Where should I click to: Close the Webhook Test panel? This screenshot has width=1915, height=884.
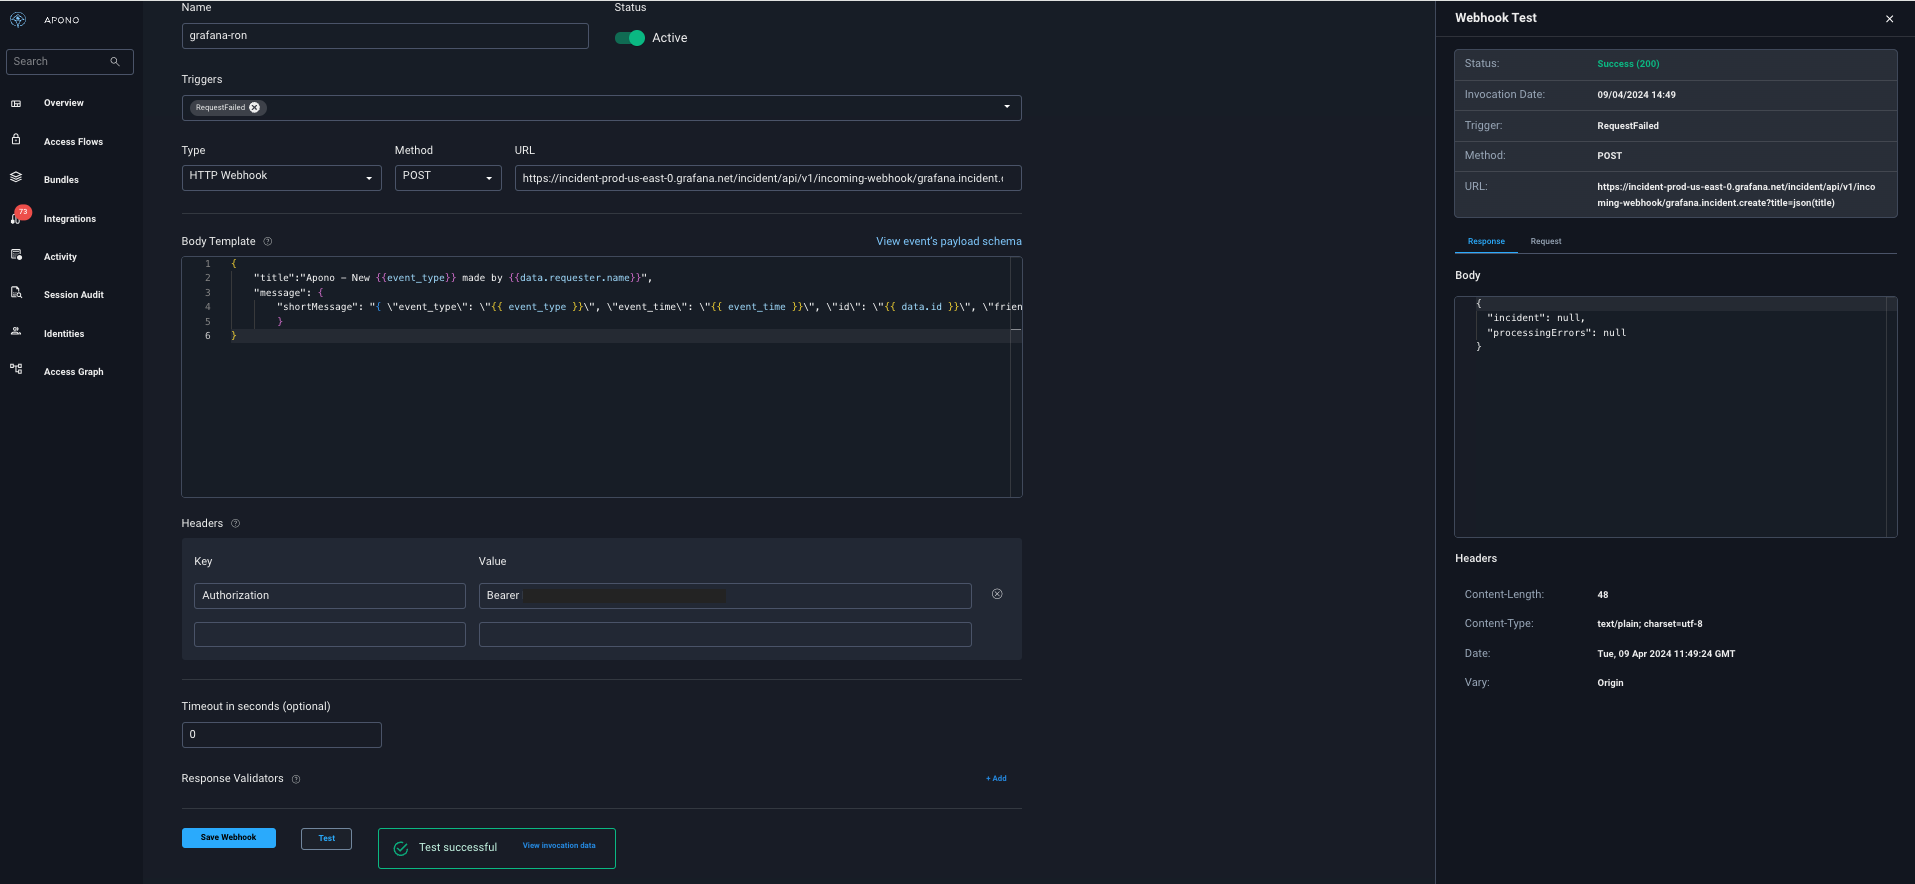point(1889,19)
